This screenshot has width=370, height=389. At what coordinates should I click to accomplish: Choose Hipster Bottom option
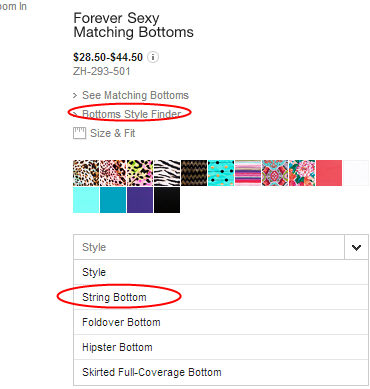pyautogui.click(x=221, y=347)
